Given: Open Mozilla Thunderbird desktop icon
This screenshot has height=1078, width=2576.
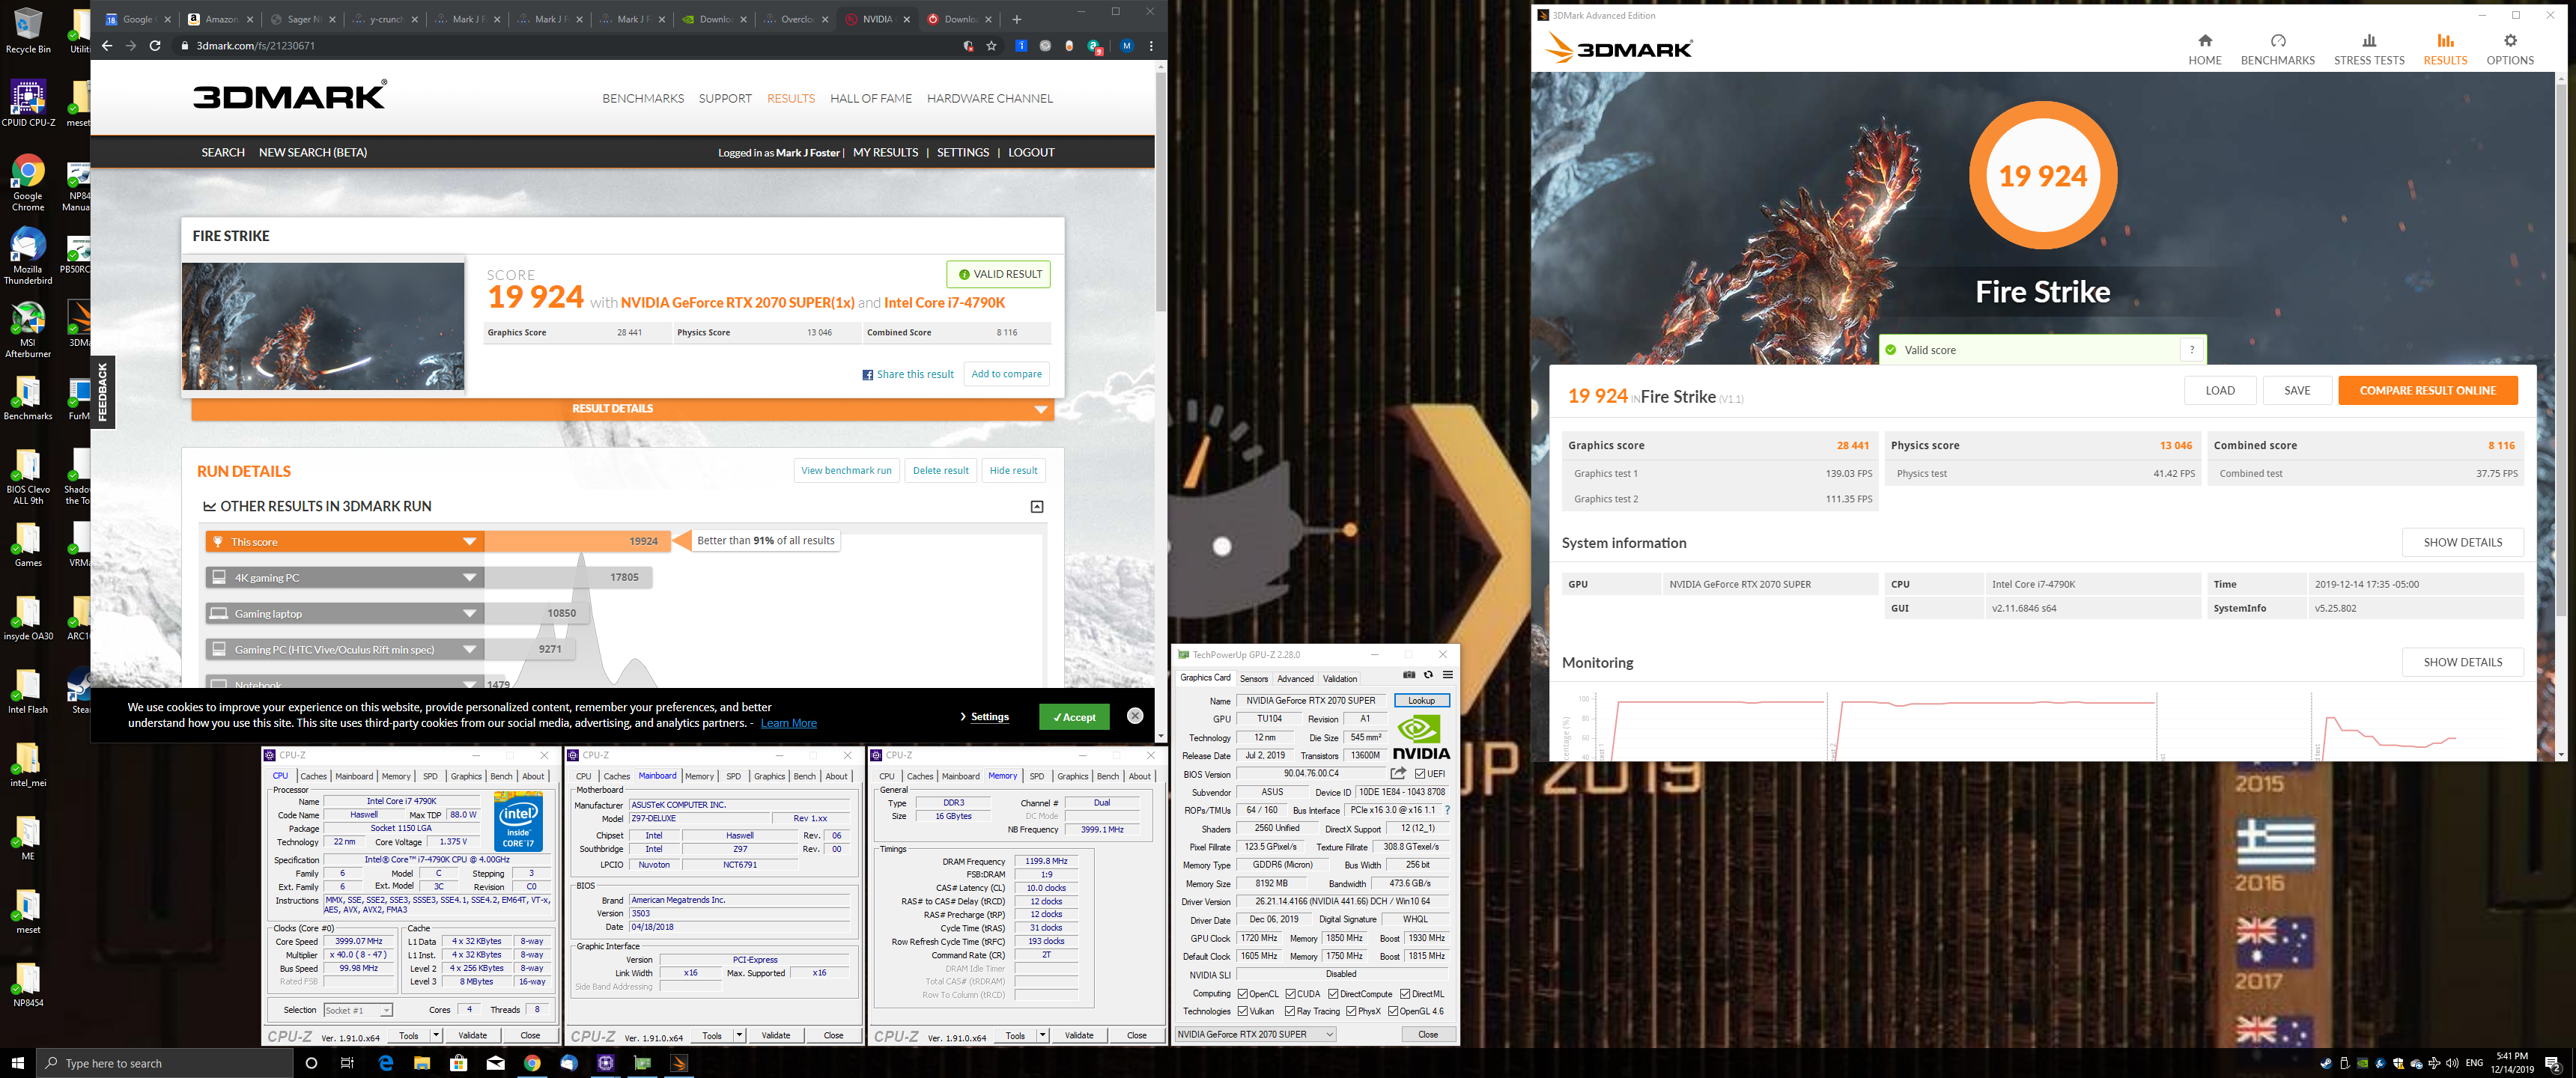Looking at the screenshot, I should [x=28, y=255].
